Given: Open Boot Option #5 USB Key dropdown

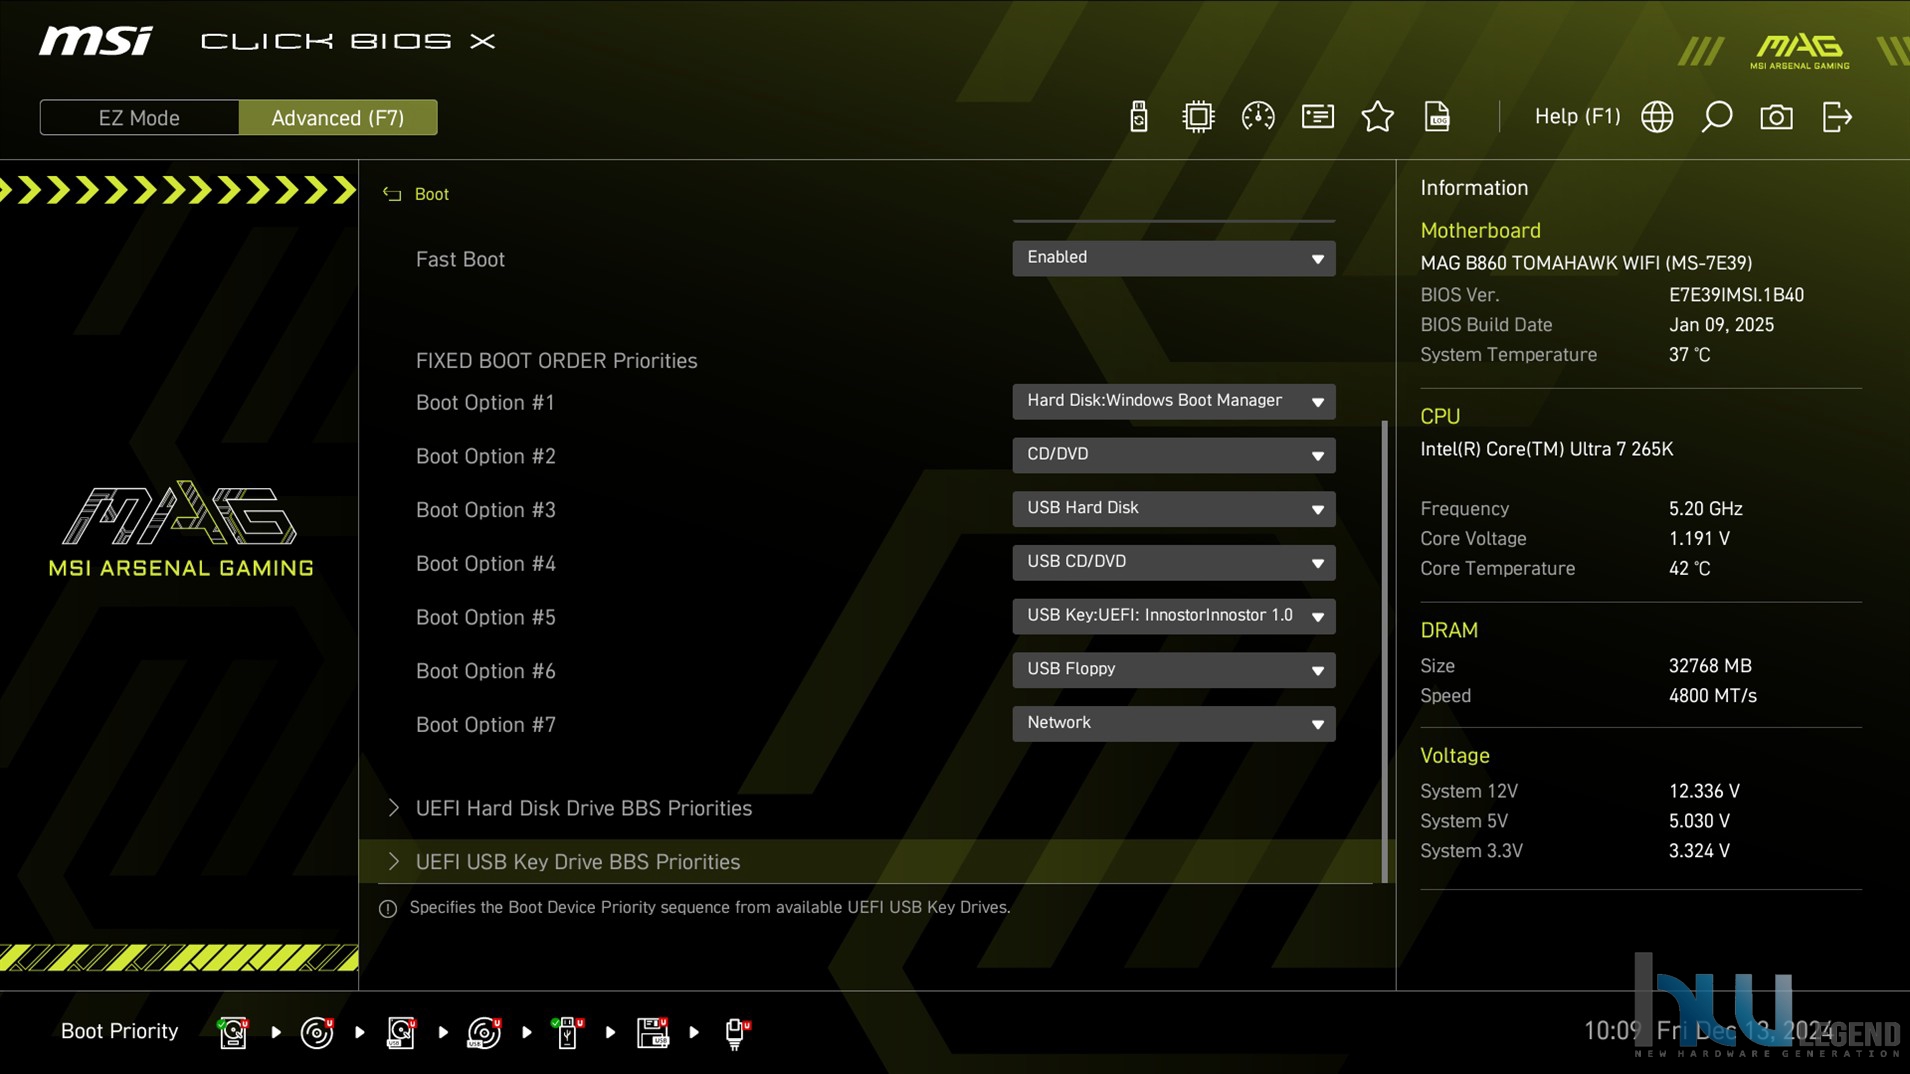Looking at the screenshot, I should [x=1173, y=616].
